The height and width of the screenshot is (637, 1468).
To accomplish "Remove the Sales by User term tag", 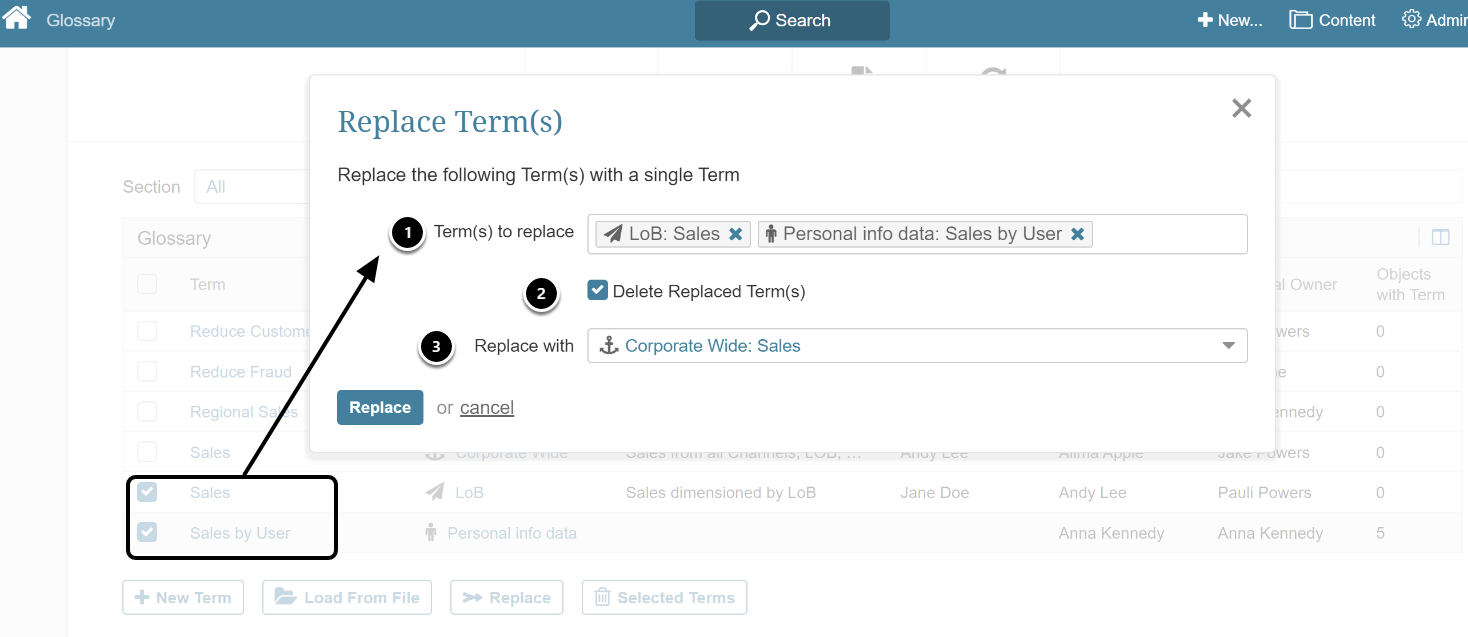I will [x=1077, y=234].
